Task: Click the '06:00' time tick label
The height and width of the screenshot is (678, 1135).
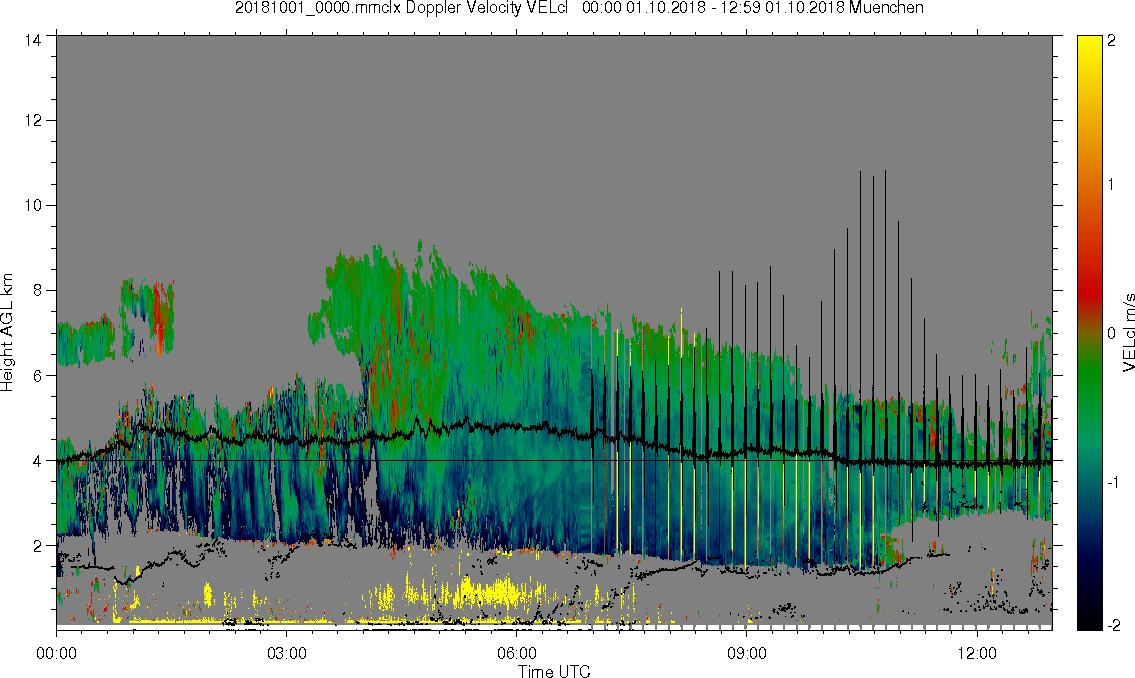Action: 517,653
